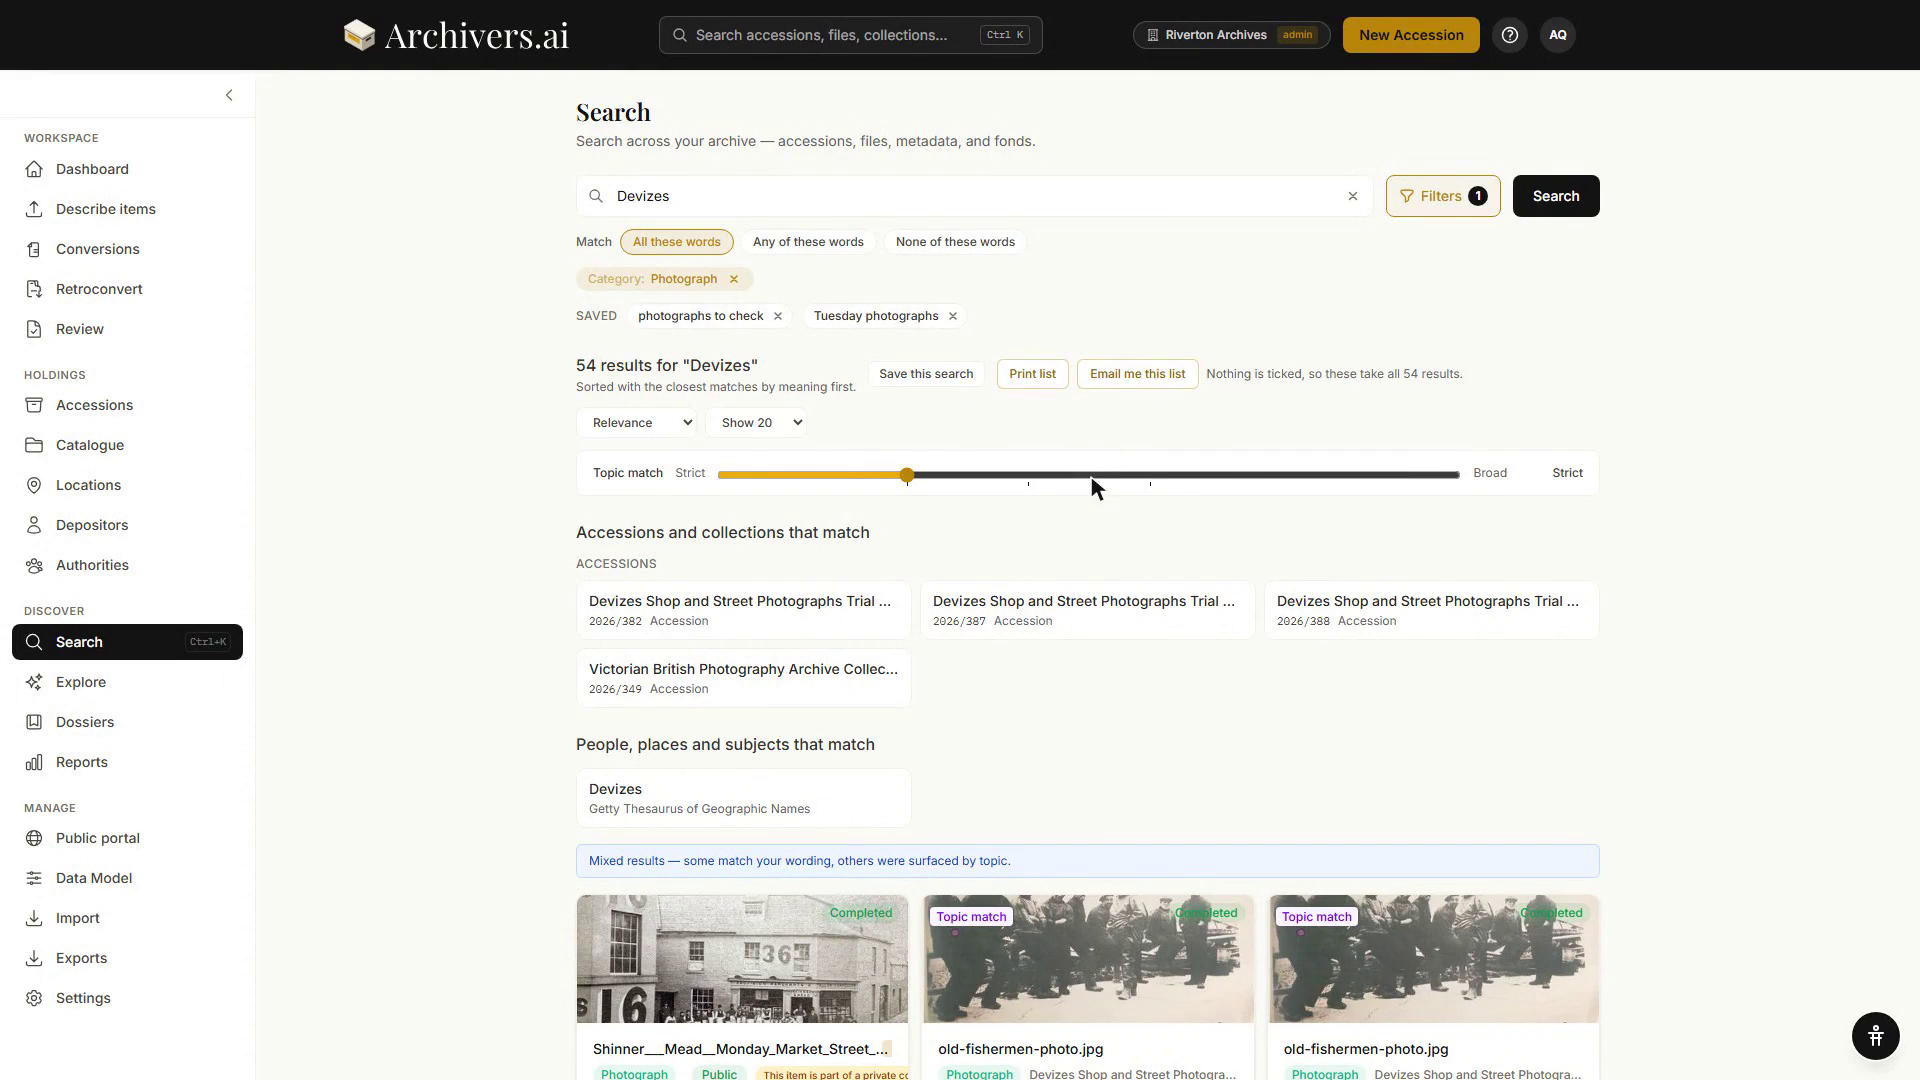Delete the 'Tuesday photographs' saved search
The width and height of the screenshot is (1920, 1080).
coord(953,316)
